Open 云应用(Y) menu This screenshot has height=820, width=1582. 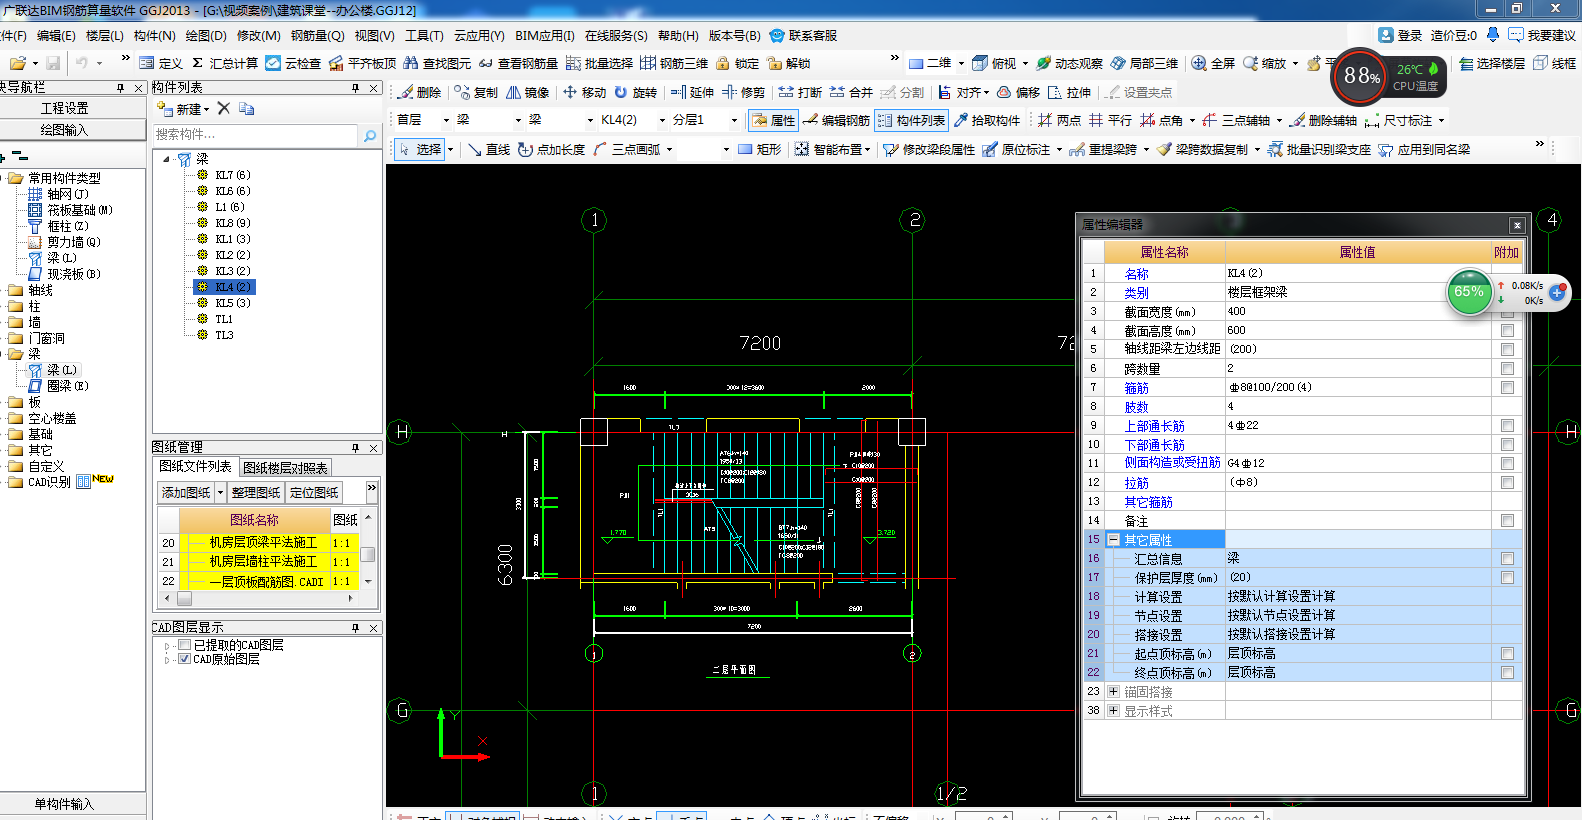pos(479,35)
